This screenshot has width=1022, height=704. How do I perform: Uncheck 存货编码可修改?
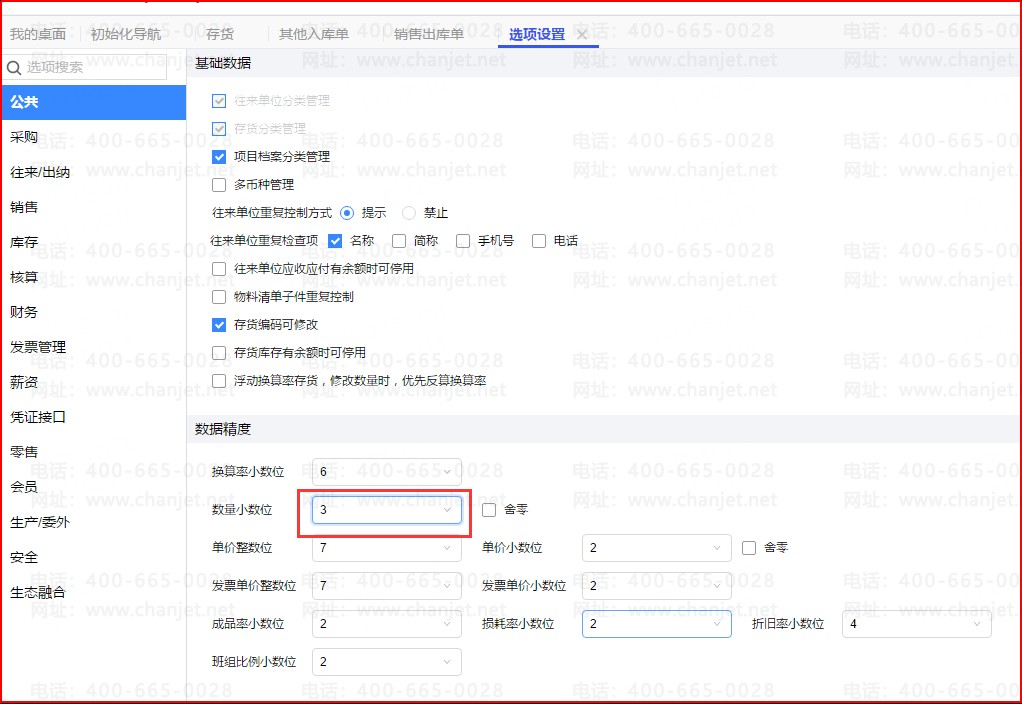point(219,325)
